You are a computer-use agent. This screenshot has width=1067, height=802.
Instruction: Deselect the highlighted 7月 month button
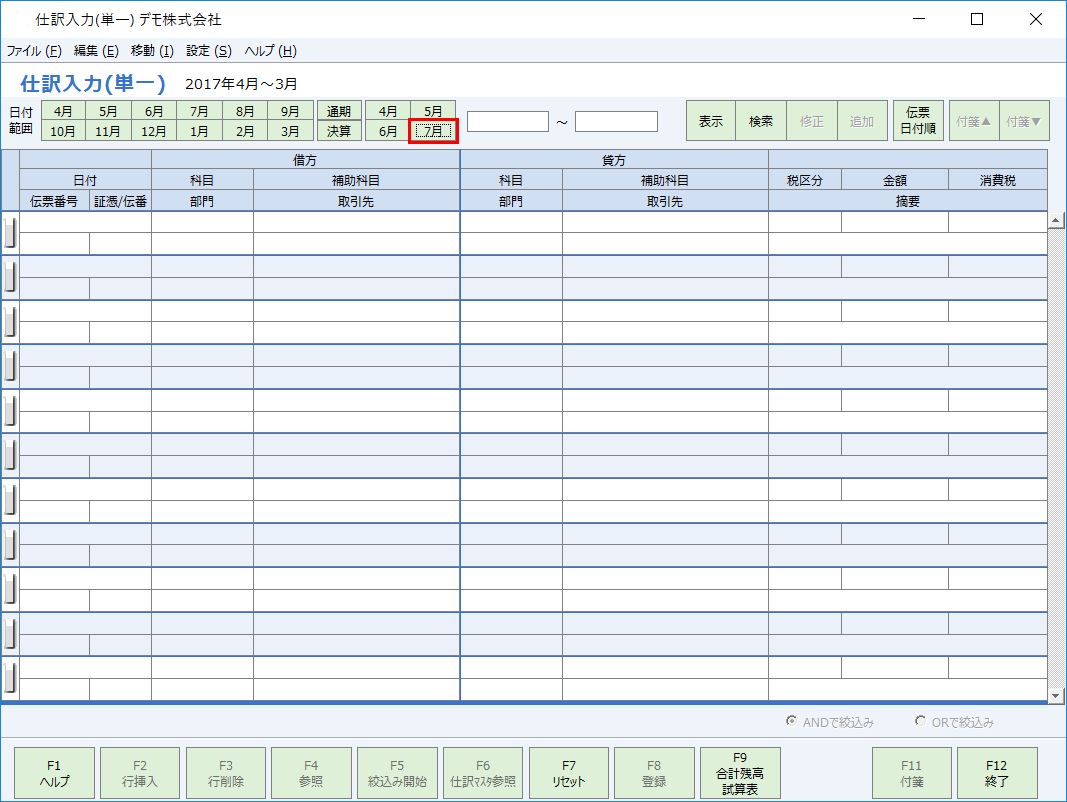[432, 131]
